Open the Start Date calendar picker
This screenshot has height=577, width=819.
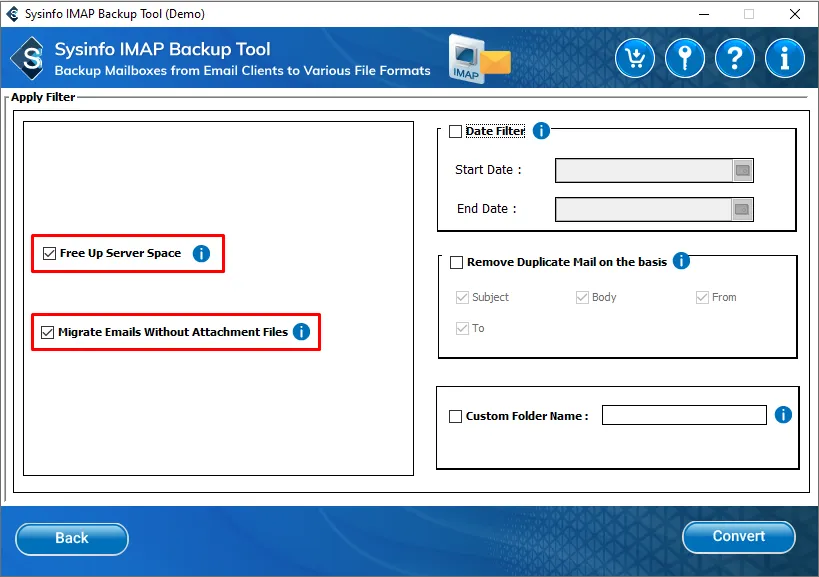pyautogui.click(x=743, y=171)
